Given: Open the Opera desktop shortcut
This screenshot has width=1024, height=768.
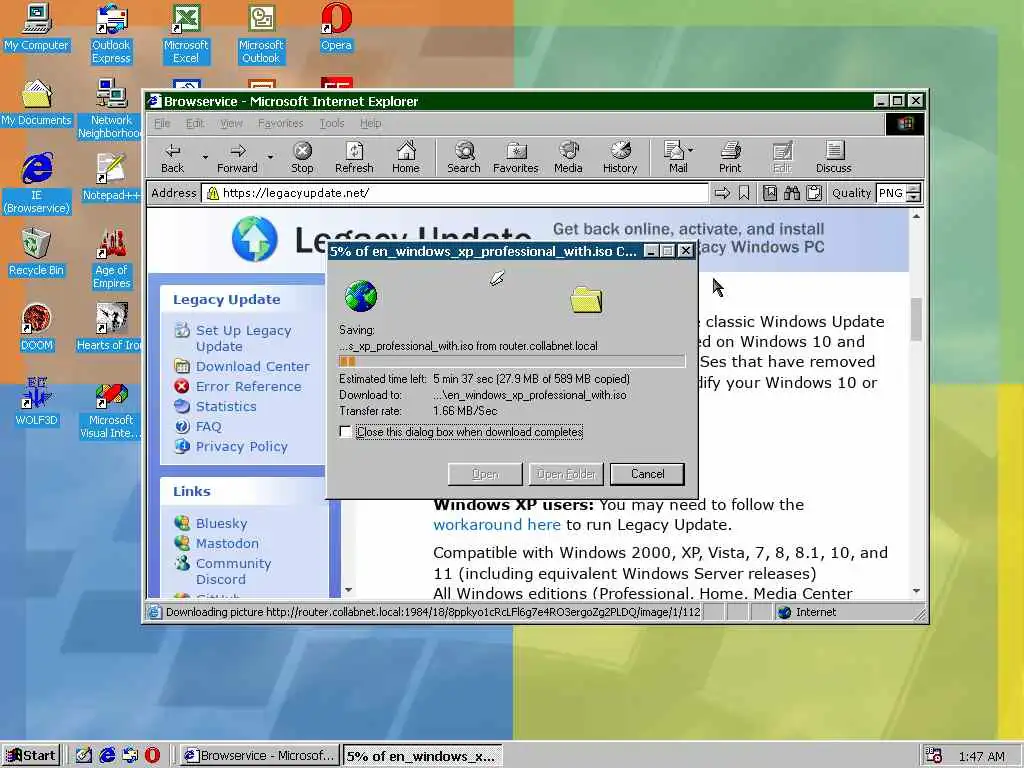Looking at the screenshot, I should (336, 28).
